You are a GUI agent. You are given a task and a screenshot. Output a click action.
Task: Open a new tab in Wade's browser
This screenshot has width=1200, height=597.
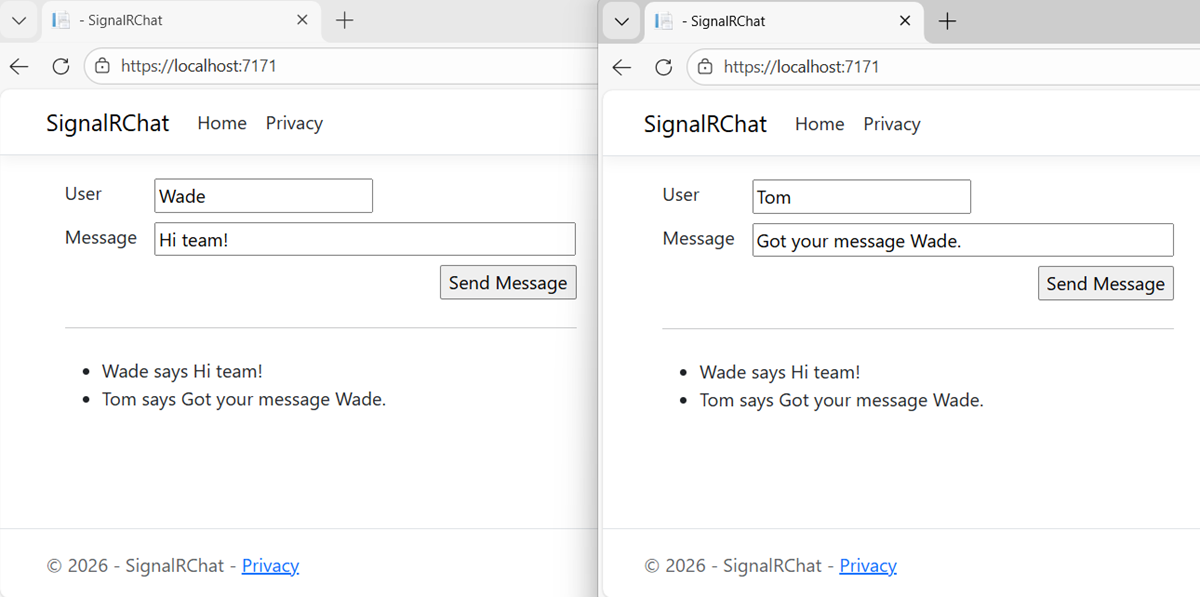[345, 20]
